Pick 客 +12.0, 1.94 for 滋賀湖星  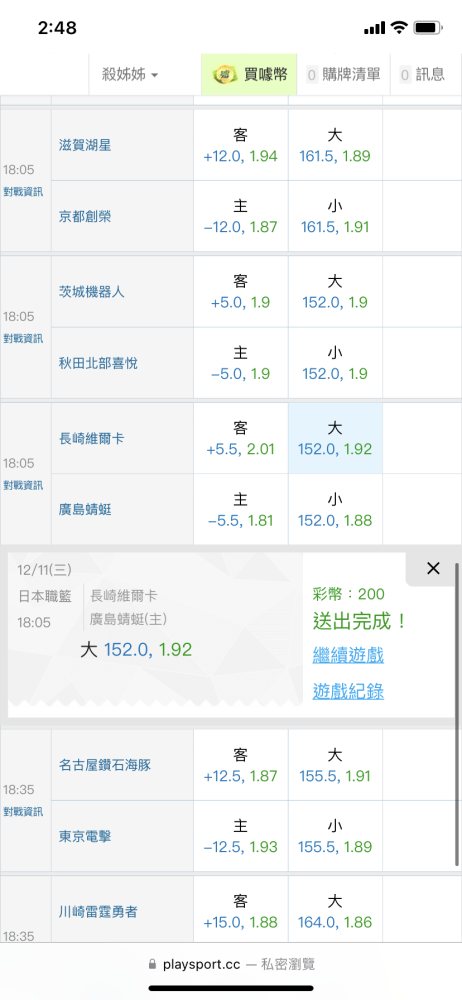240,145
